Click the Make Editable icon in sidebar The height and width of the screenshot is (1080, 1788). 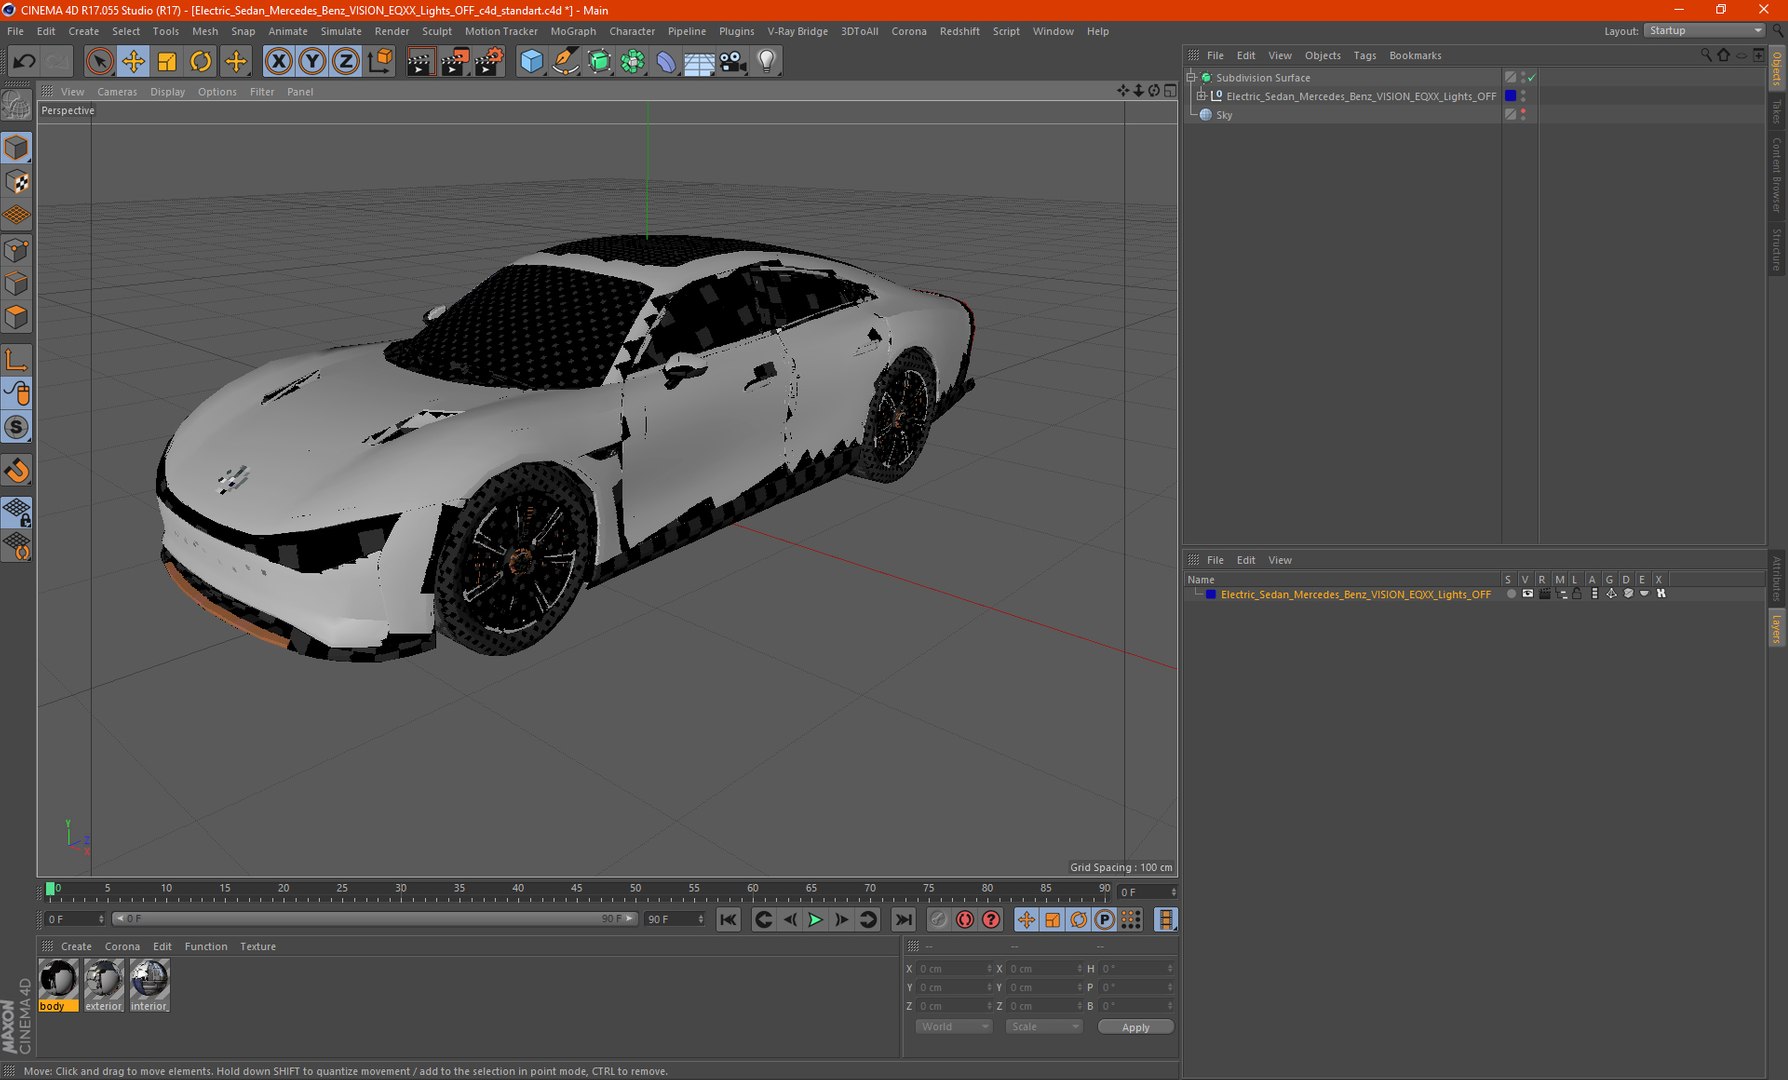click(17, 105)
